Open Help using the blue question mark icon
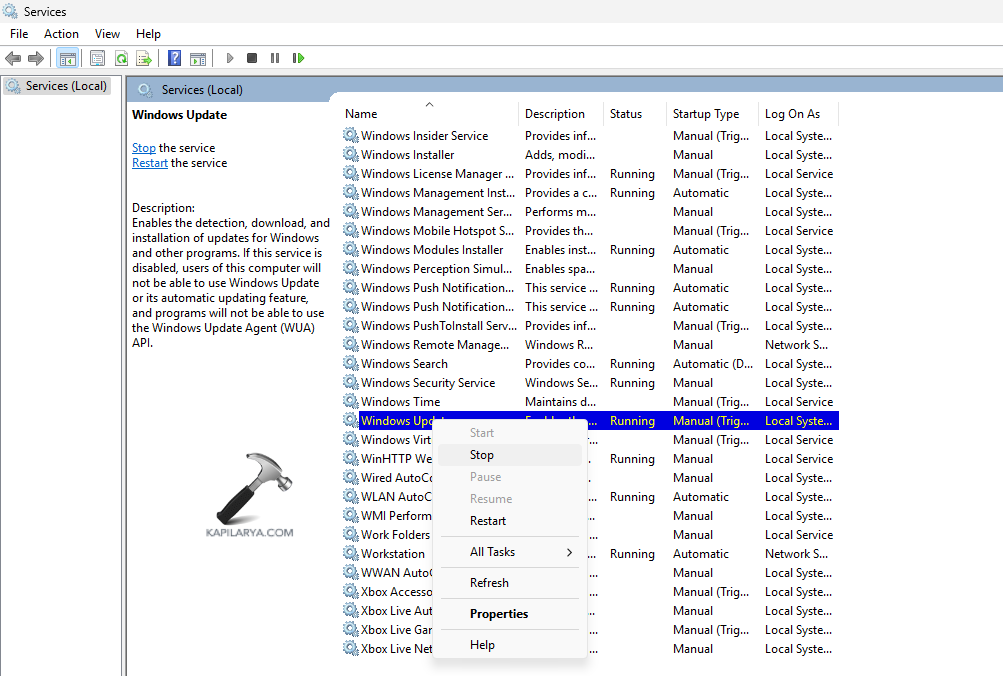This screenshot has height=676, width=1003. [x=173, y=58]
